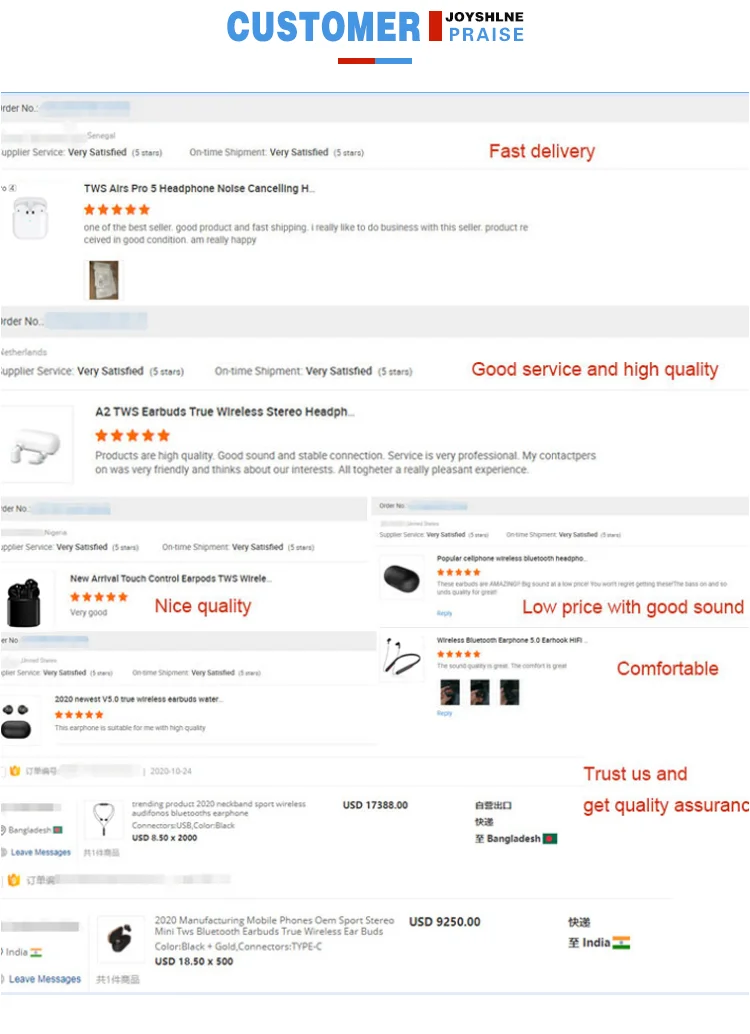This screenshot has width=750, height=1034.
Task: Click Leave Messages for the Bangladesh order
Action: (x=41, y=852)
